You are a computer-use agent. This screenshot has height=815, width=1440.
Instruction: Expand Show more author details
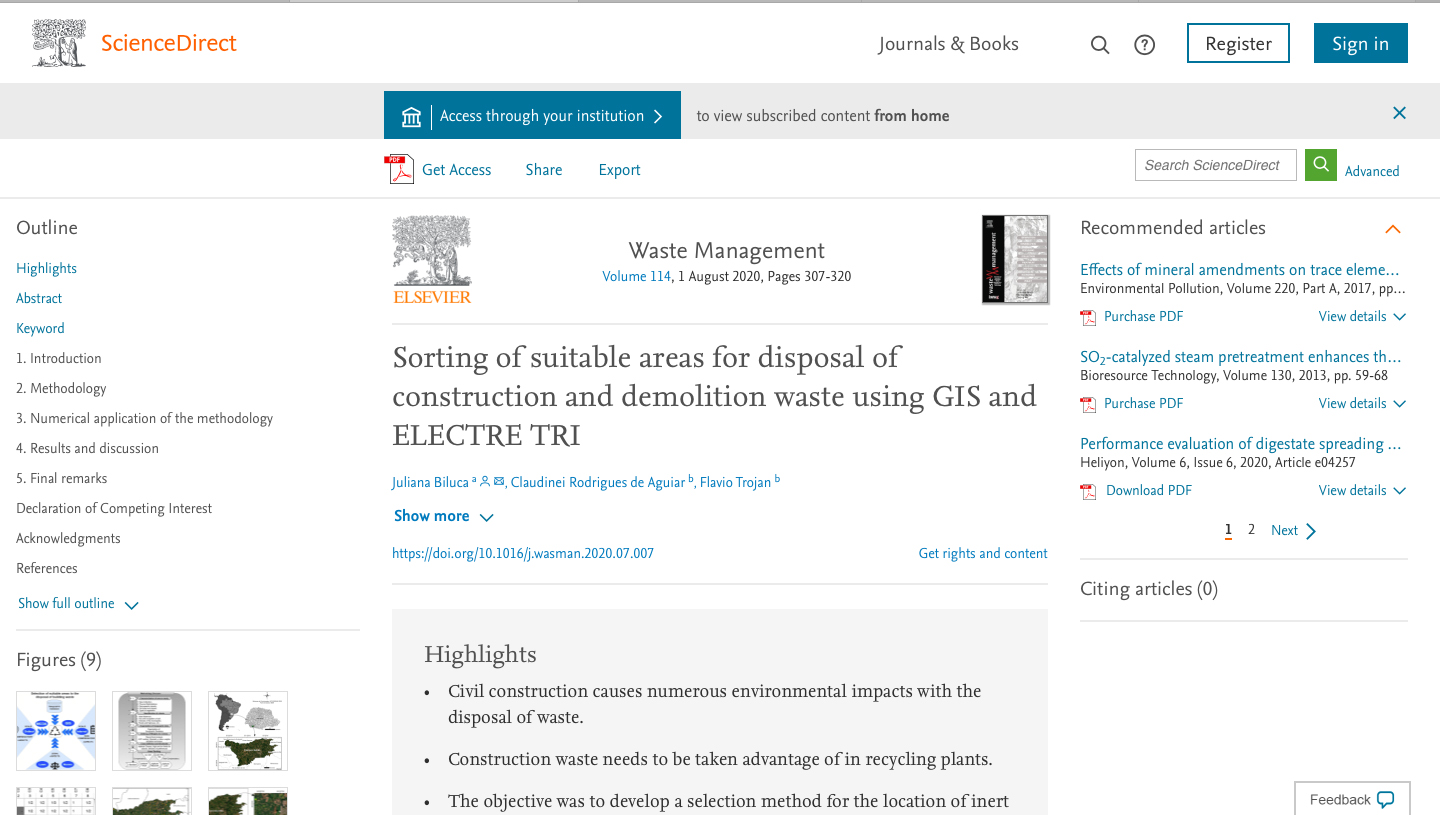point(444,516)
